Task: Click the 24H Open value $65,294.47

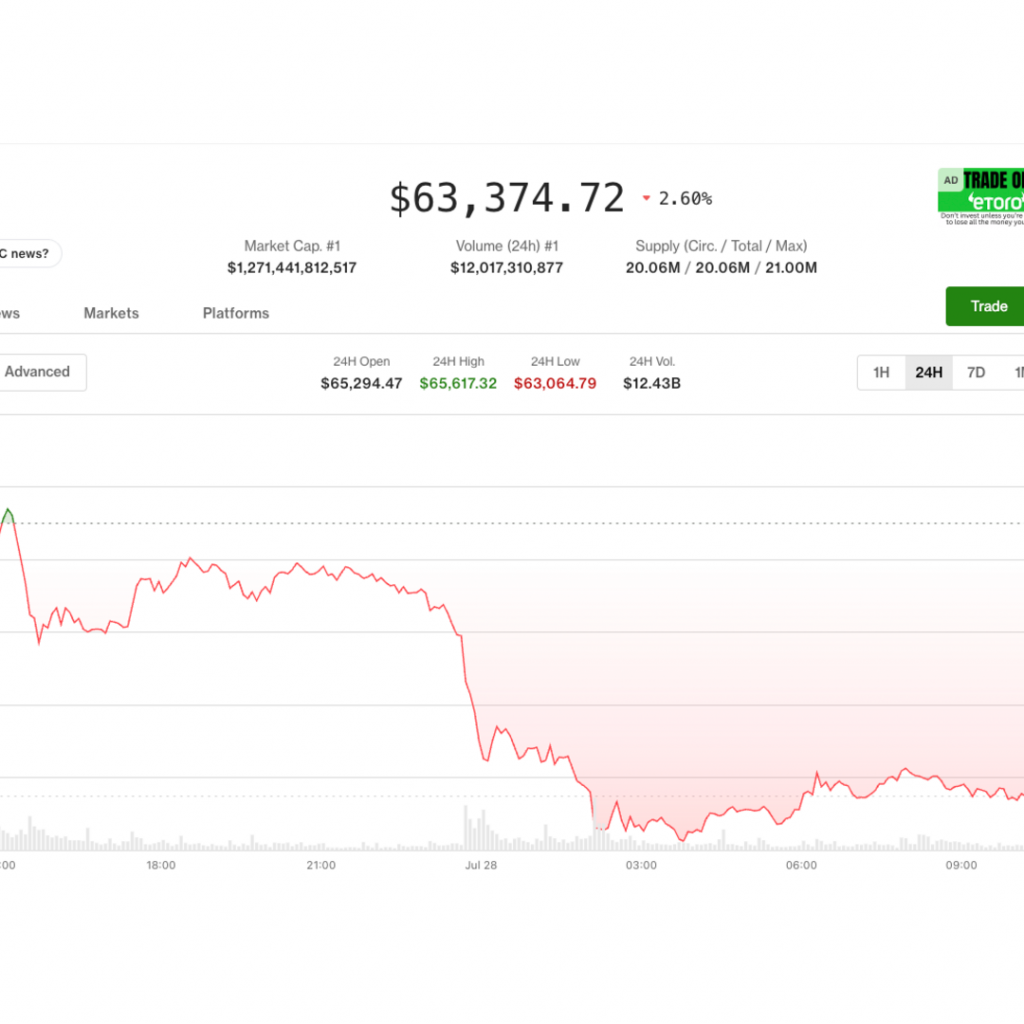Action: (361, 383)
